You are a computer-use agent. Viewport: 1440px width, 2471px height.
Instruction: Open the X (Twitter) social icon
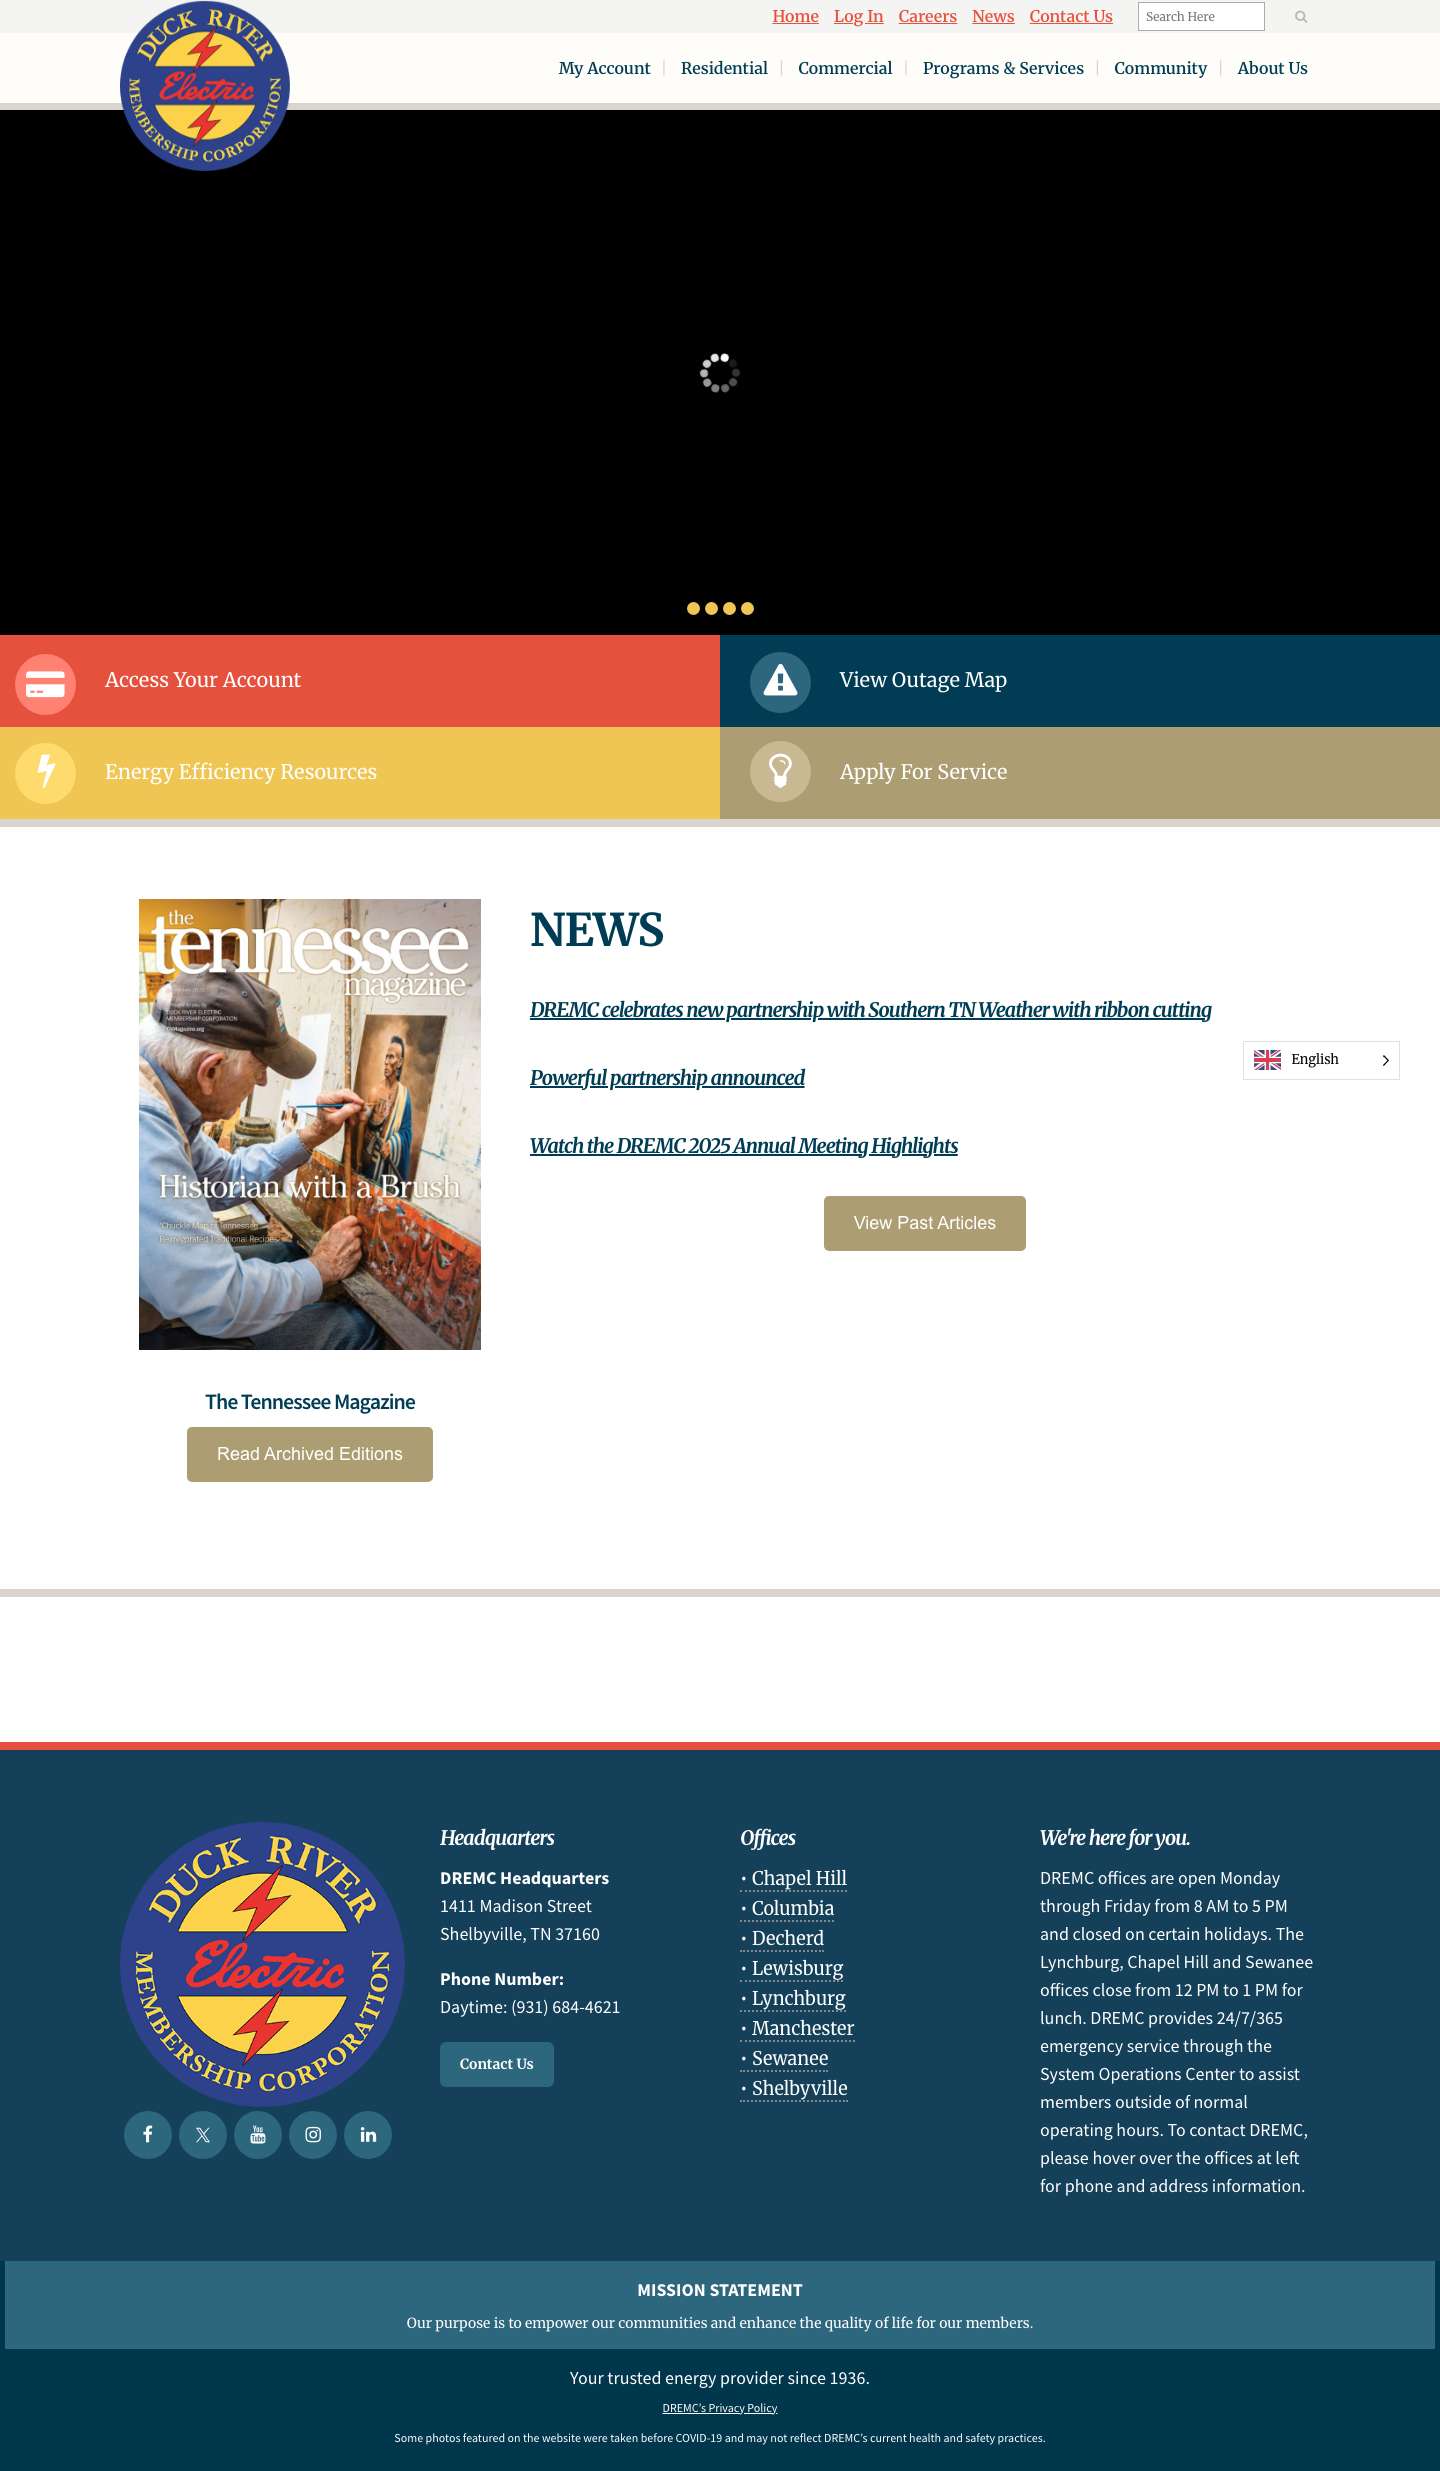[203, 2135]
